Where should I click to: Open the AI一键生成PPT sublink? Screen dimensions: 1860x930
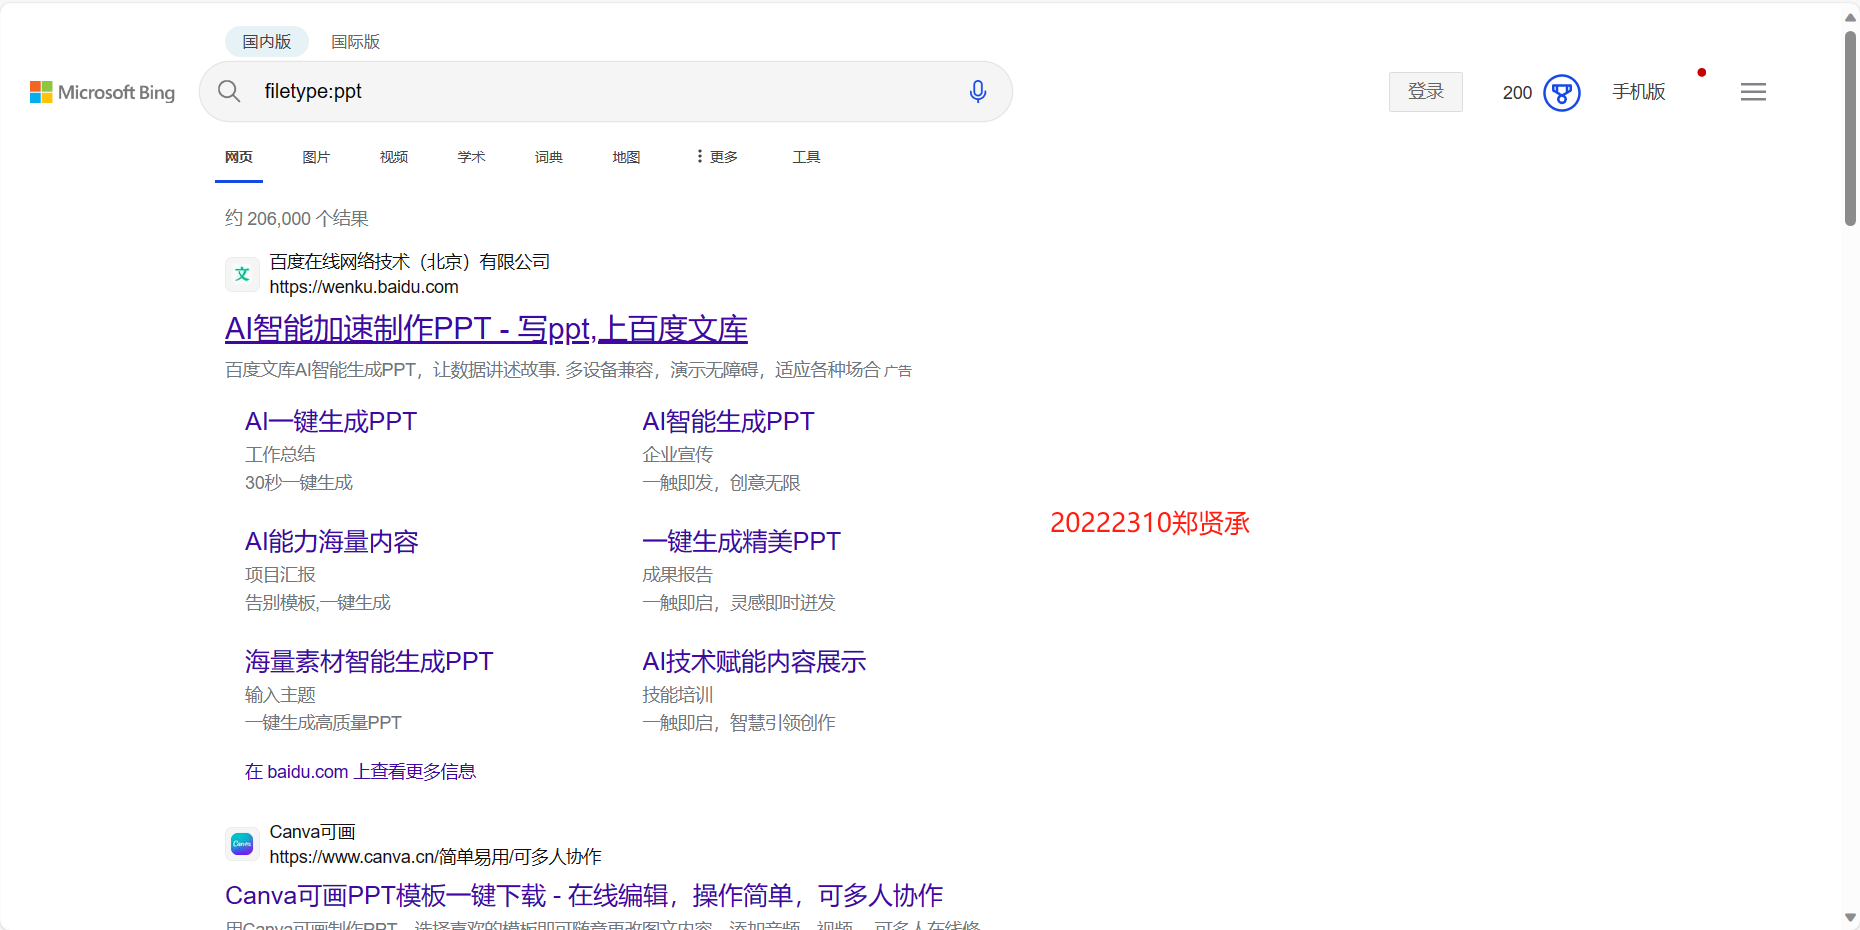coord(331,421)
